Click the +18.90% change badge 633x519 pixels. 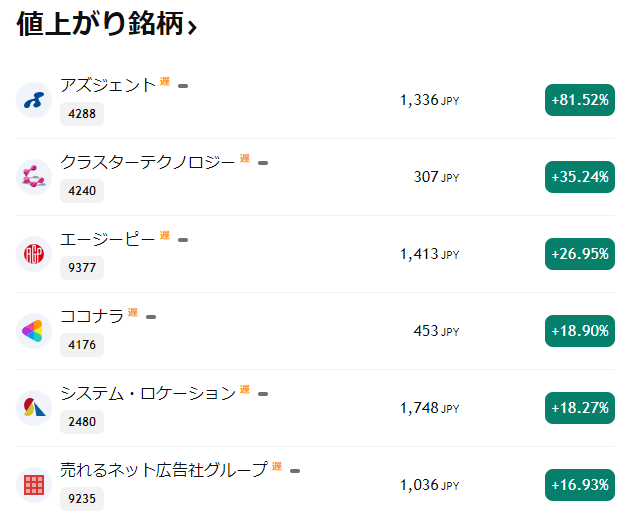[579, 331]
